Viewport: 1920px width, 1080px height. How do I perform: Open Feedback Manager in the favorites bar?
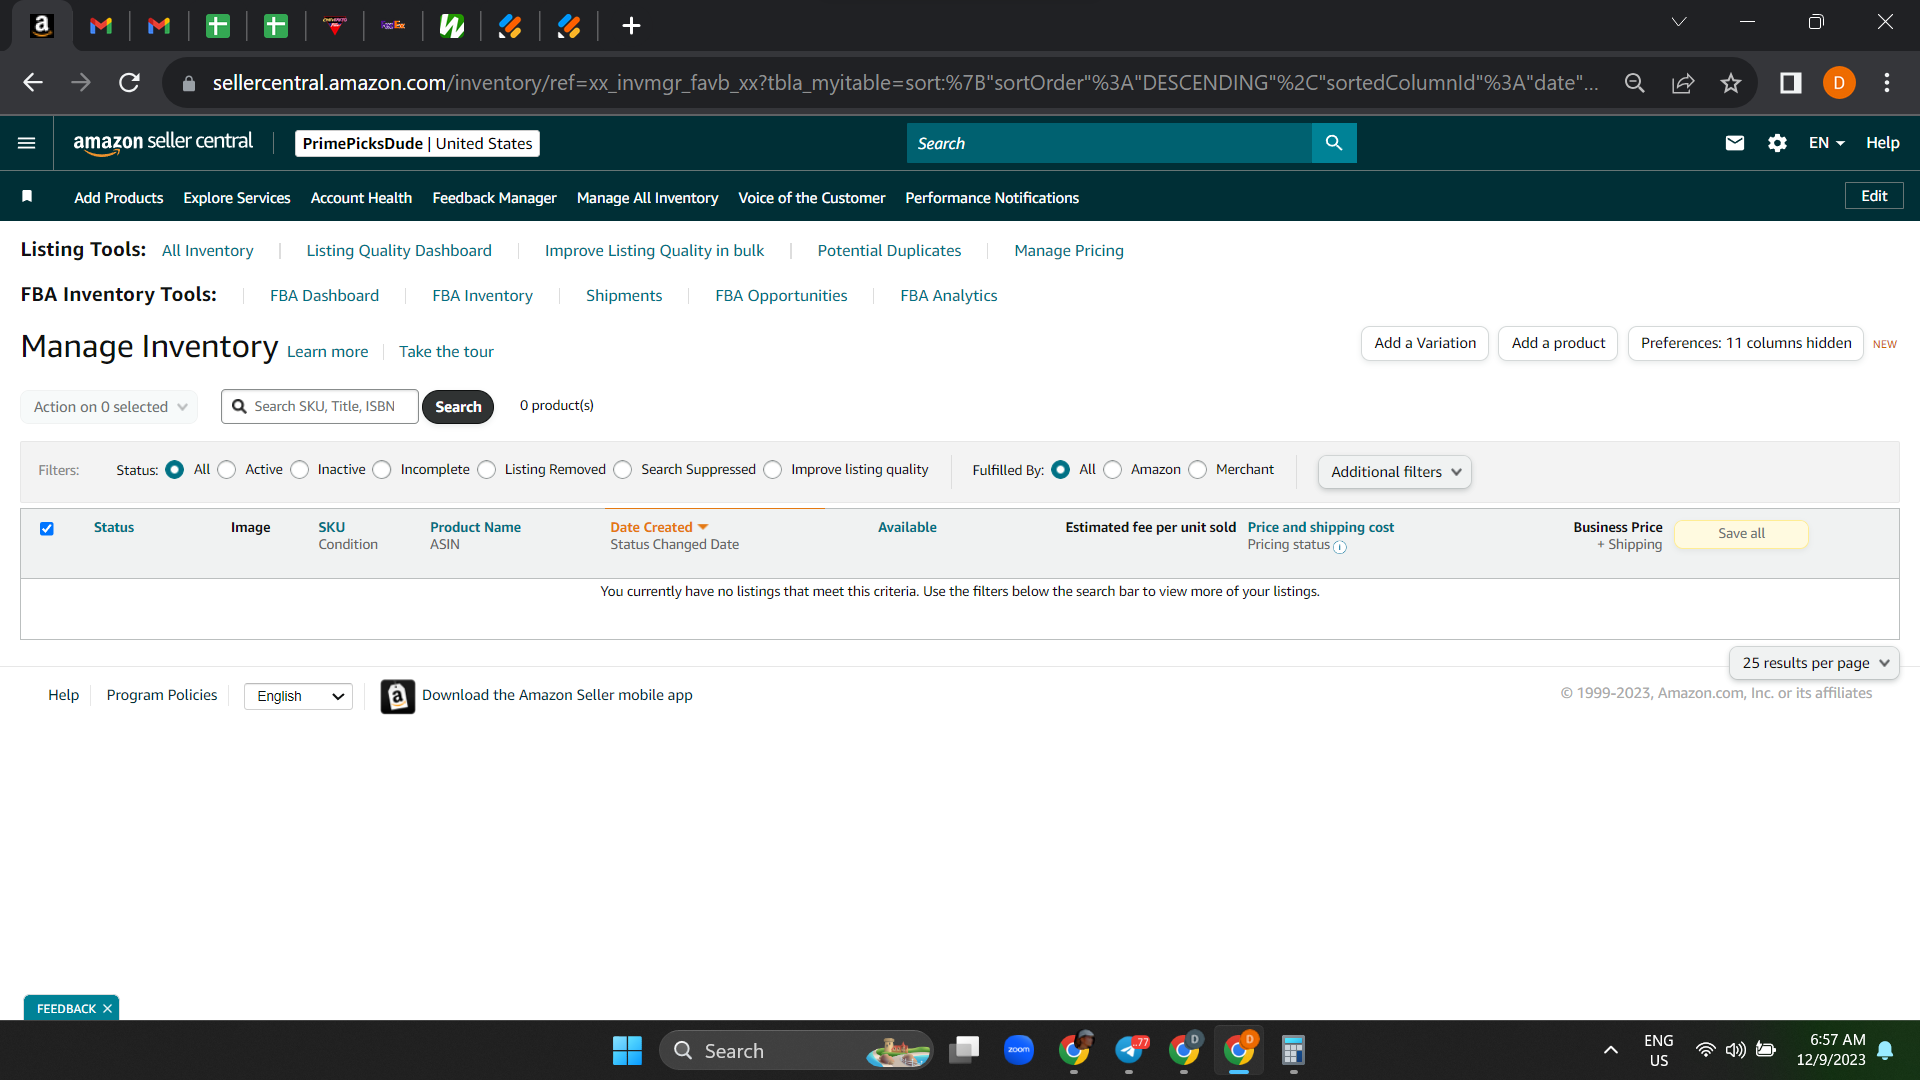494,198
